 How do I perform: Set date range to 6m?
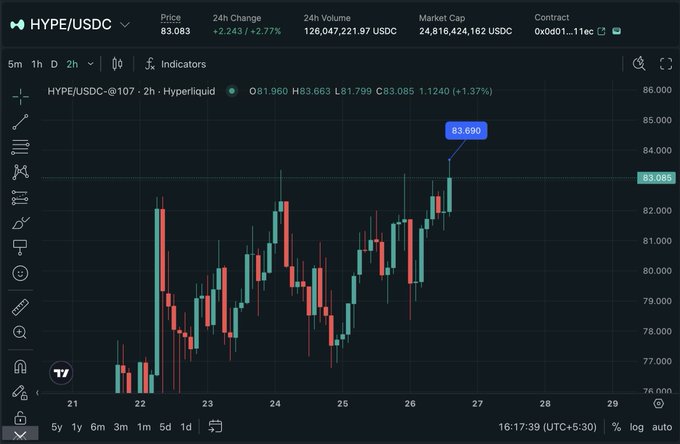click(98, 427)
